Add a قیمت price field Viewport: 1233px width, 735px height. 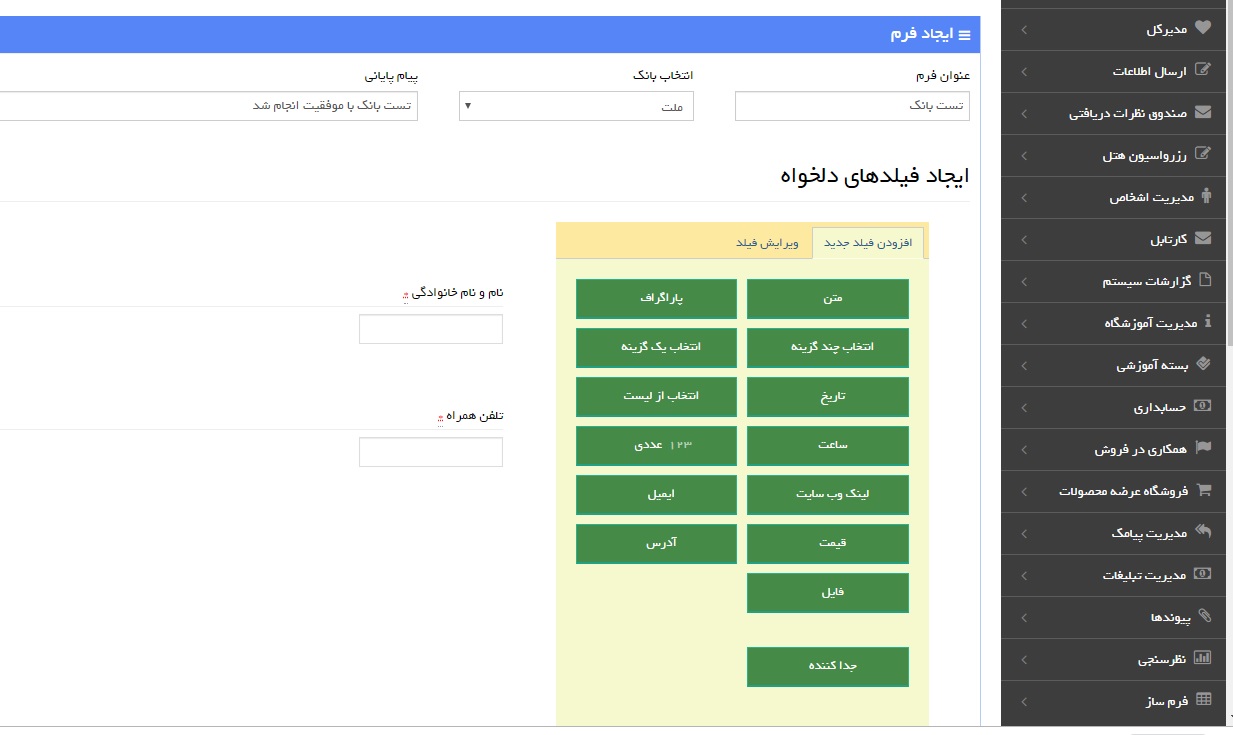(828, 543)
